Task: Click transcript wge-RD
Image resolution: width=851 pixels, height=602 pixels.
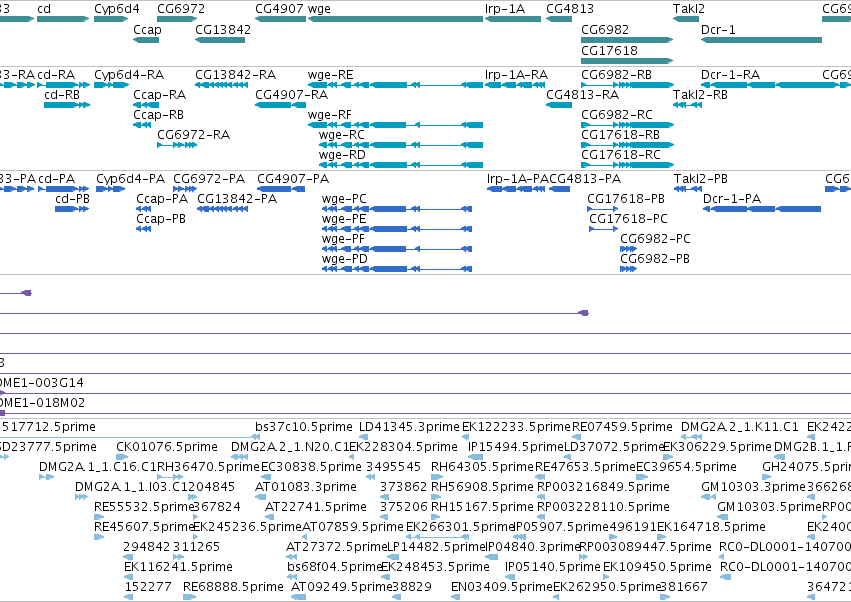Action: click(342, 155)
